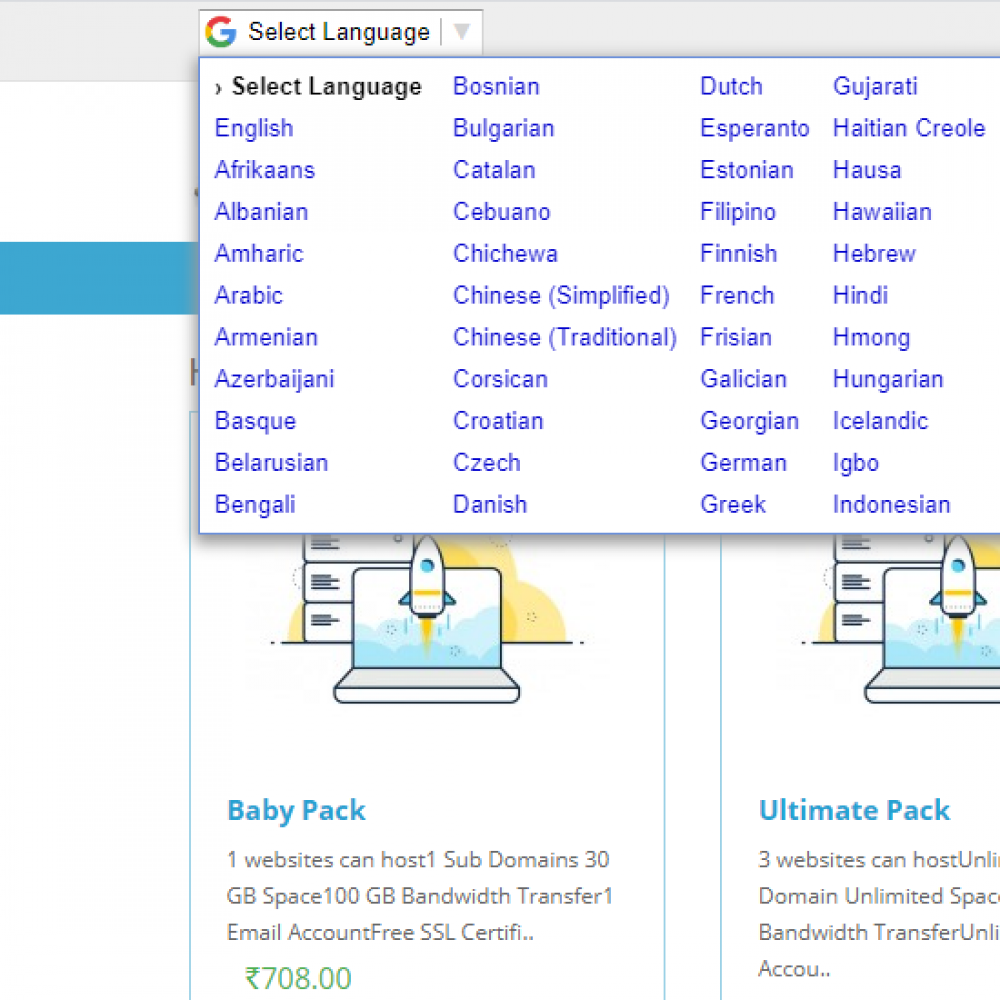Choose Icelandic translation
Viewport: 1000px width, 1000px height.
pos(880,421)
